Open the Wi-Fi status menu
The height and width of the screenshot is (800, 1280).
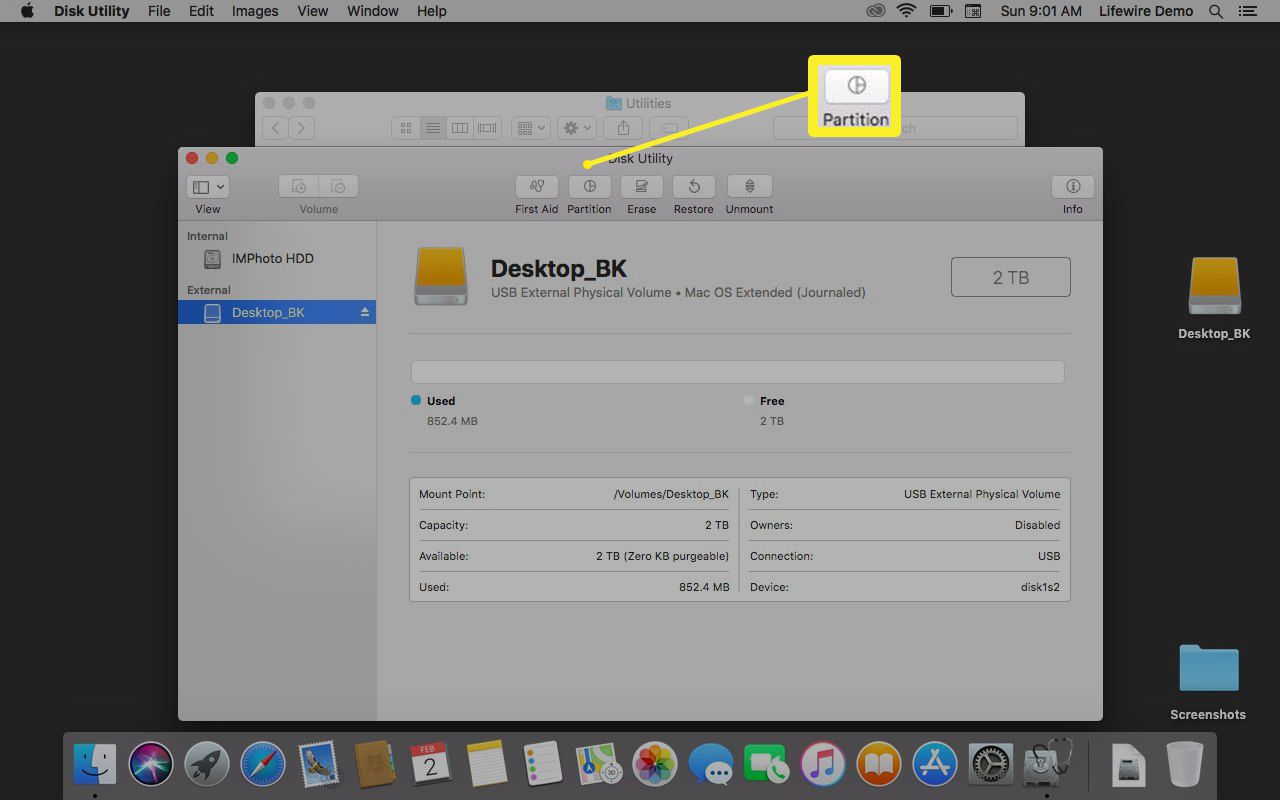[x=907, y=11]
